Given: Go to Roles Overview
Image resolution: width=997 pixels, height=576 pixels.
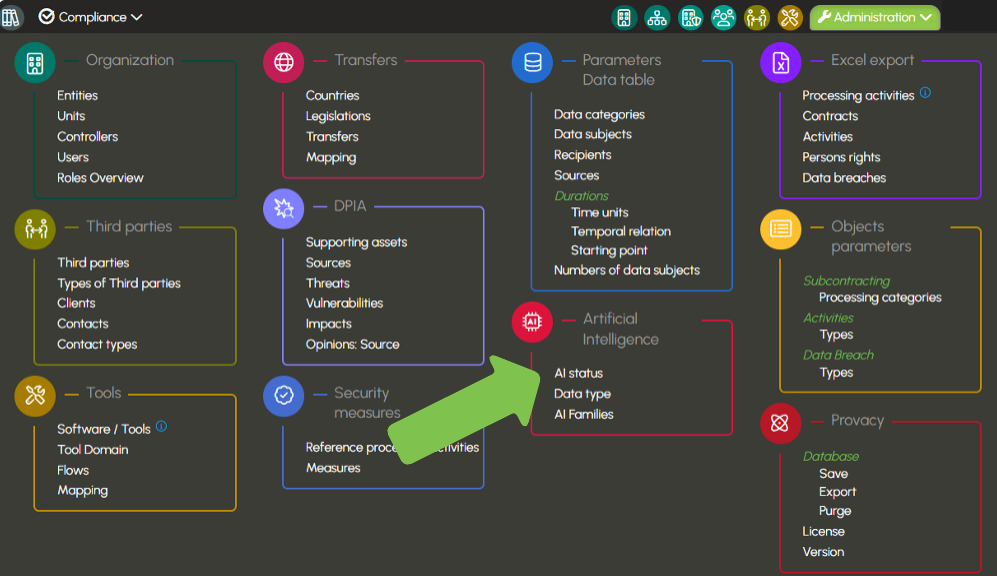Looking at the screenshot, I should click(x=100, y=178).
